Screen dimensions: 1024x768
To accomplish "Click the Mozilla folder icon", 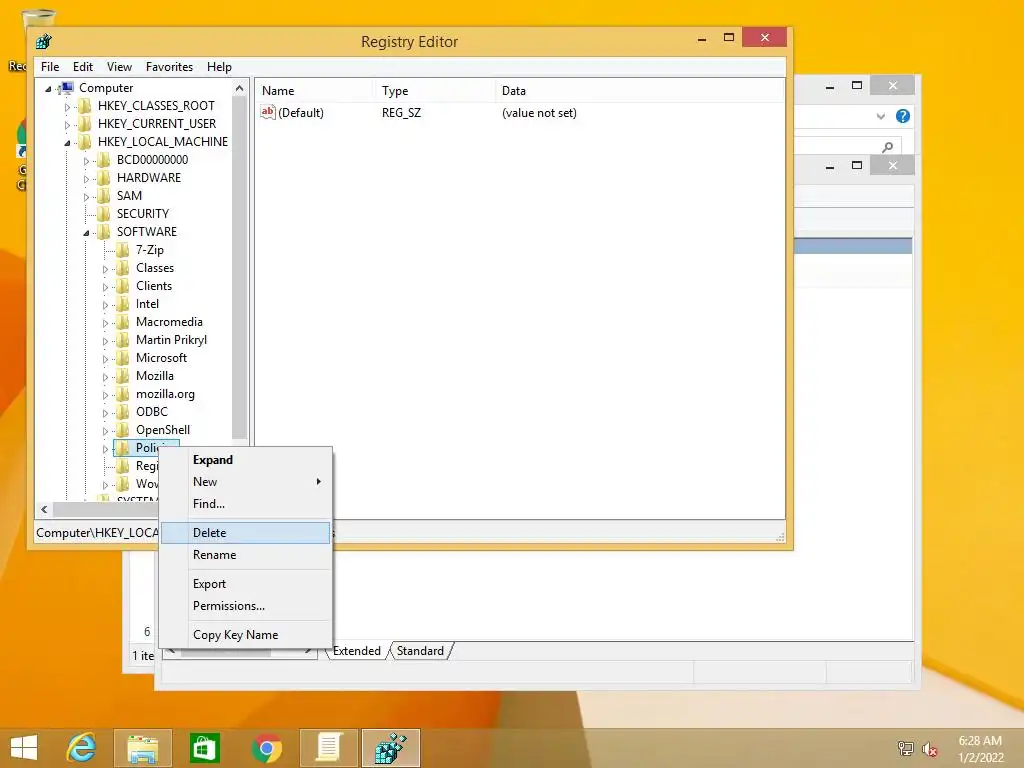I will tap(123, 376).
